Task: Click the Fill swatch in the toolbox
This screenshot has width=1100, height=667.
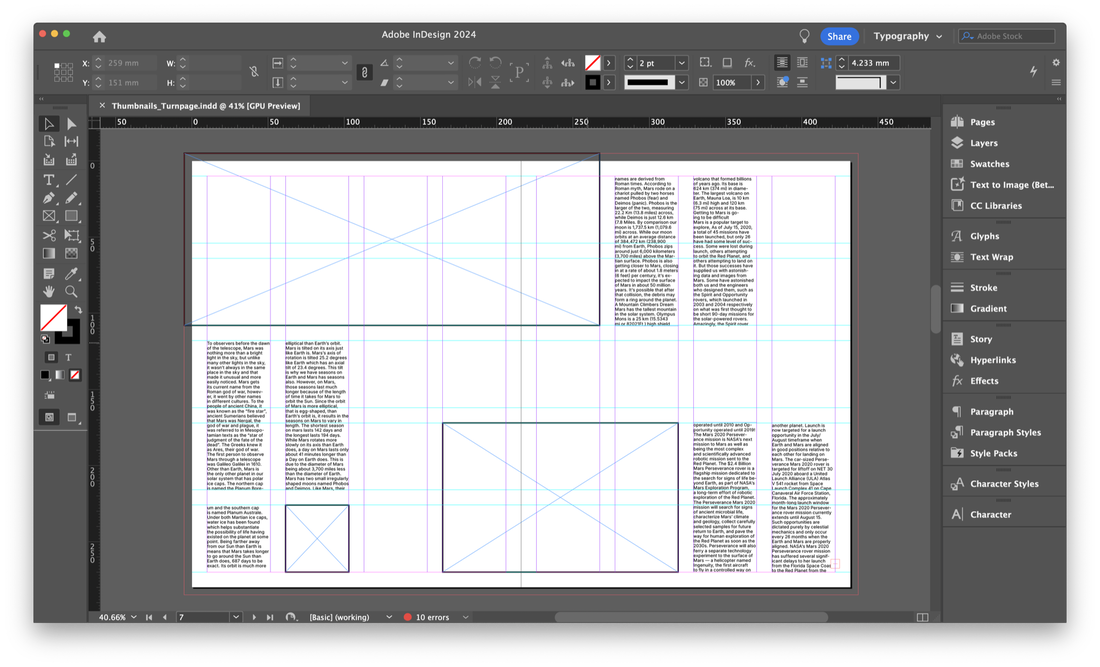Action: click(x=53, y=318)
